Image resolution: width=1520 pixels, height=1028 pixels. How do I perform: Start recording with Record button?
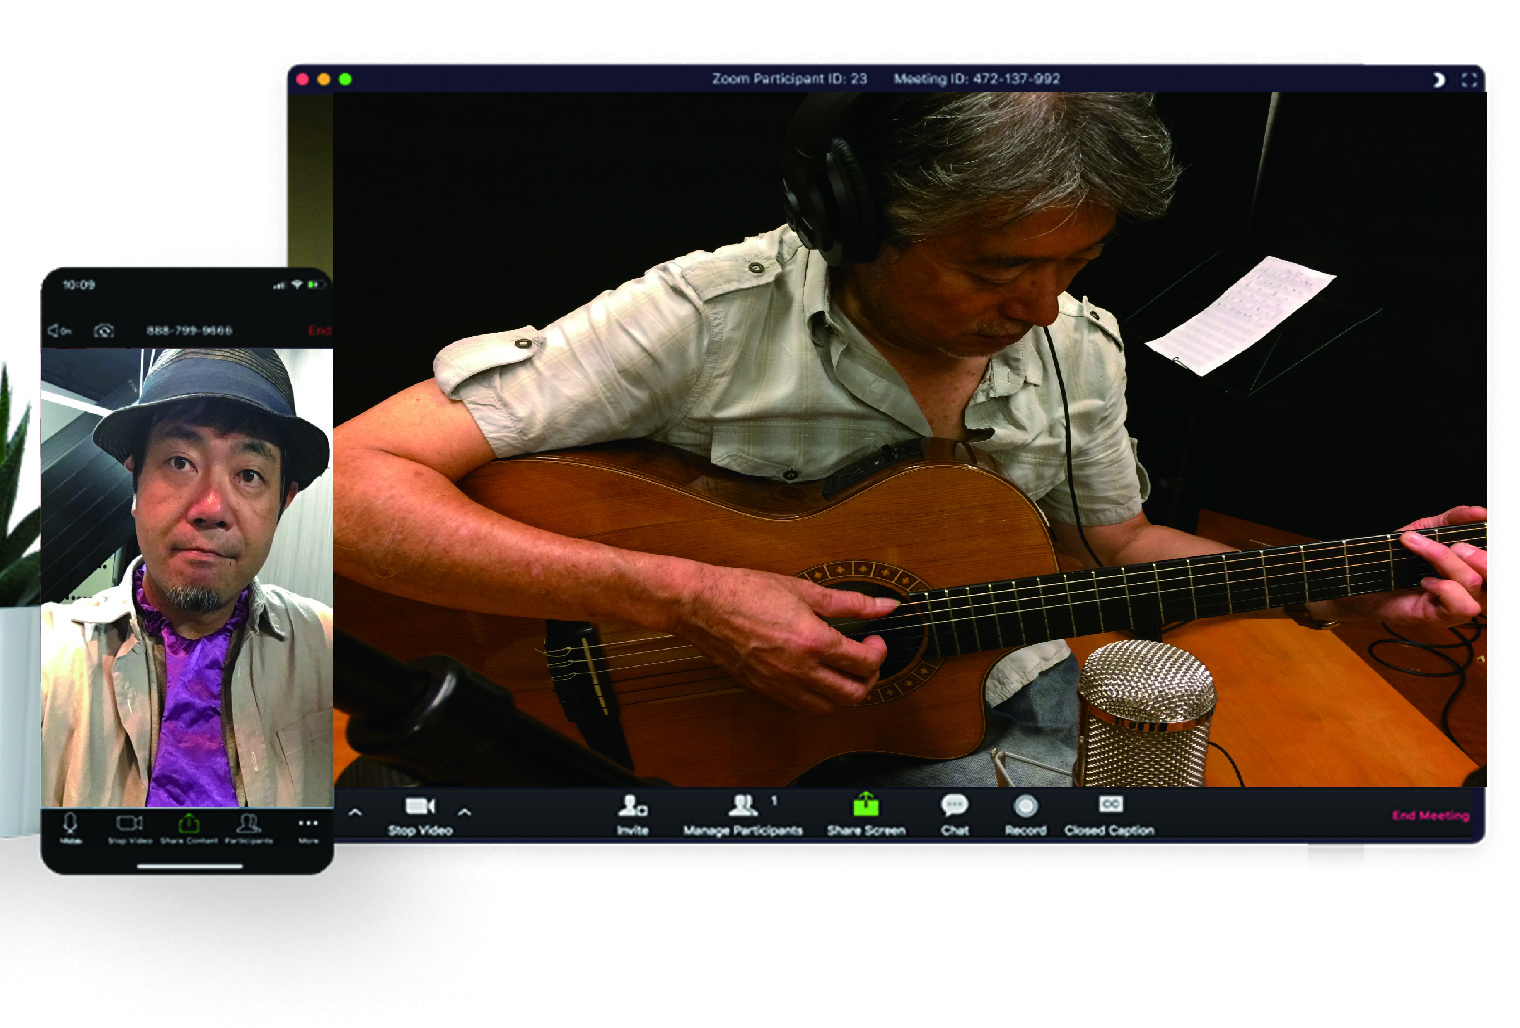[x=1025, y=815]
